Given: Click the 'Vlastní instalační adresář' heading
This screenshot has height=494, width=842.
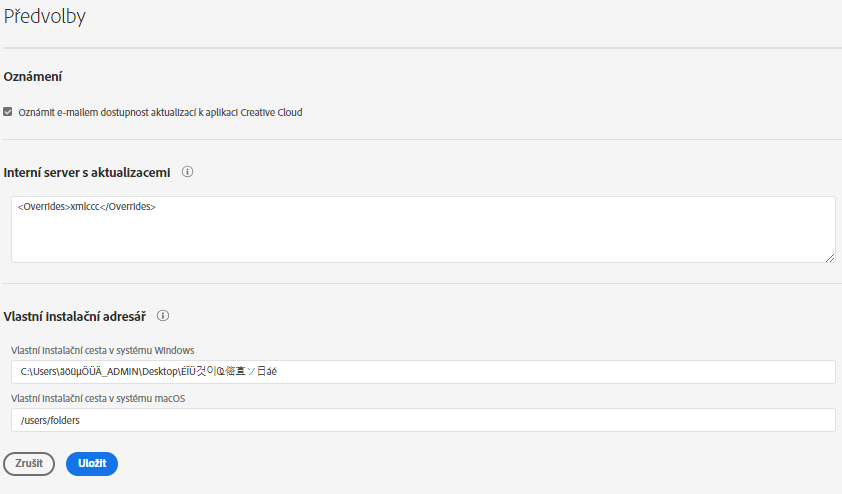Looking at the screenshot, I should (x=75, y=316).
